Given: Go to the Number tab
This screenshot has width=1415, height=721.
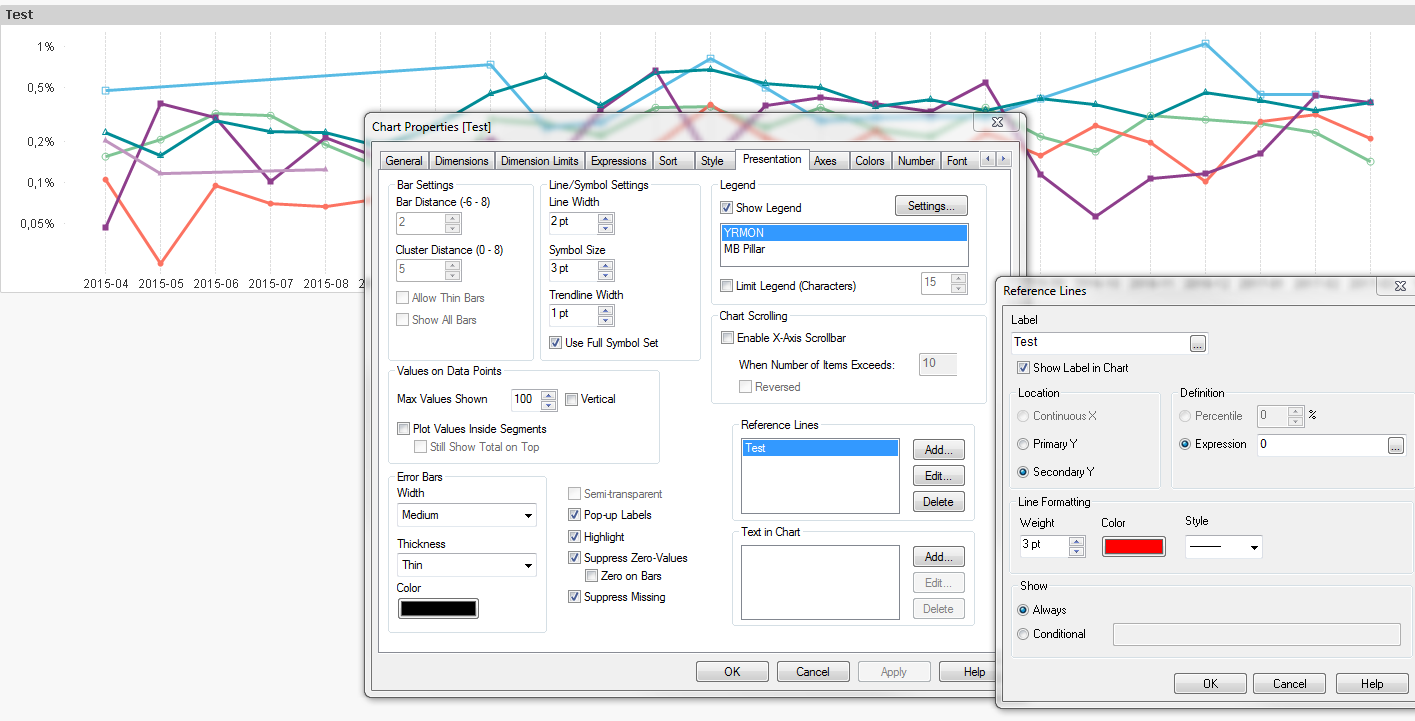Looking at the screenshot, I should (916, 161).
